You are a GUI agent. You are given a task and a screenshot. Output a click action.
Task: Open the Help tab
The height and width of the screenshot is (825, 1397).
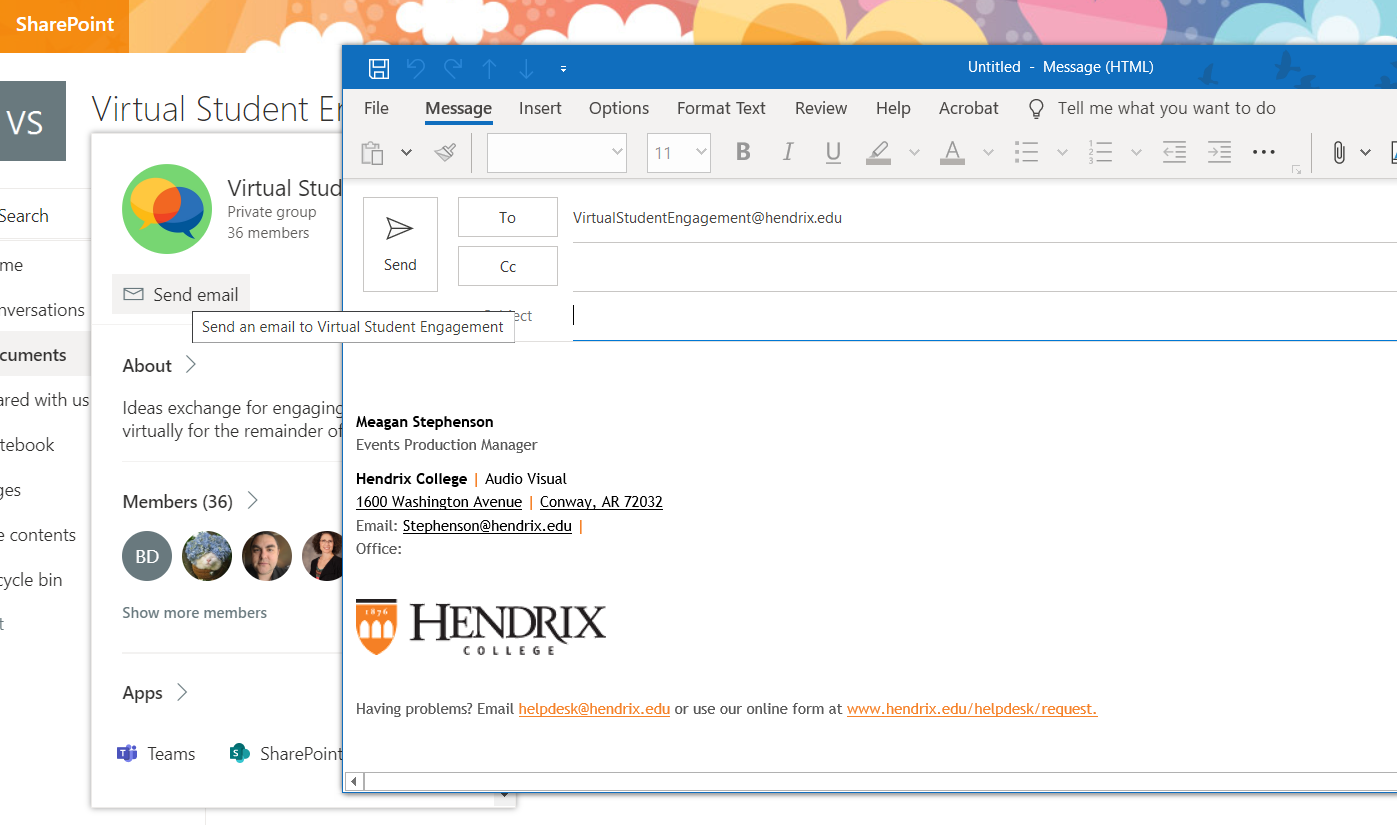pos(893,108)
